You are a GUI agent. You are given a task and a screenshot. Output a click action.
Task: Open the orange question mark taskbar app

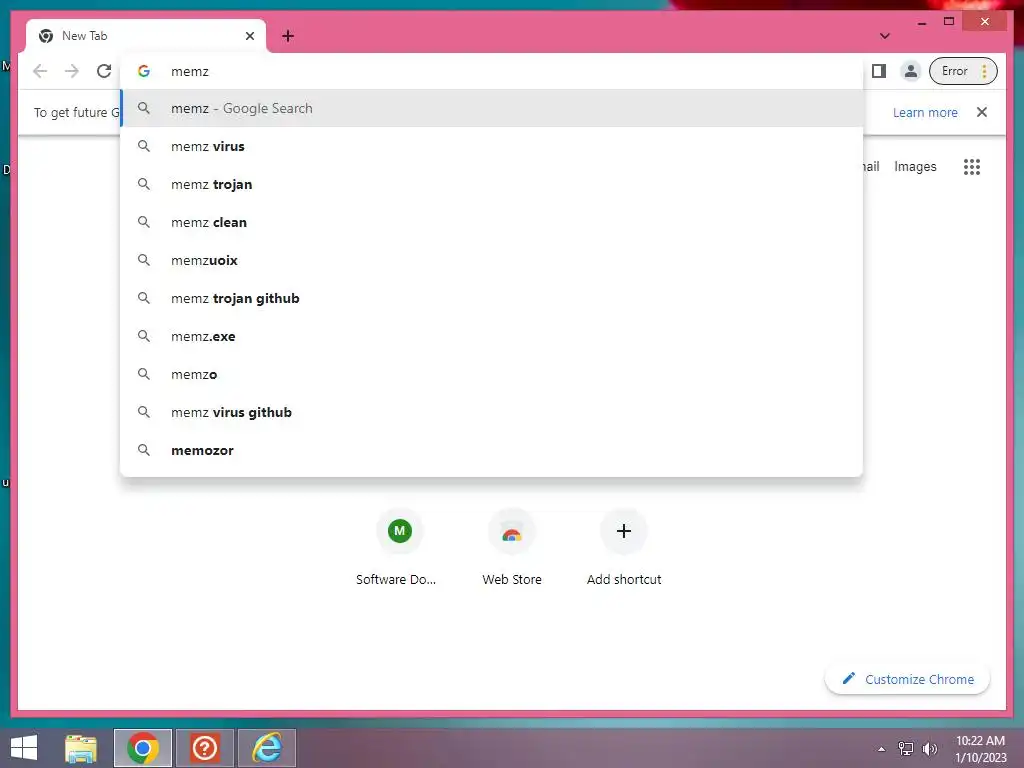(x=204, y=748)
